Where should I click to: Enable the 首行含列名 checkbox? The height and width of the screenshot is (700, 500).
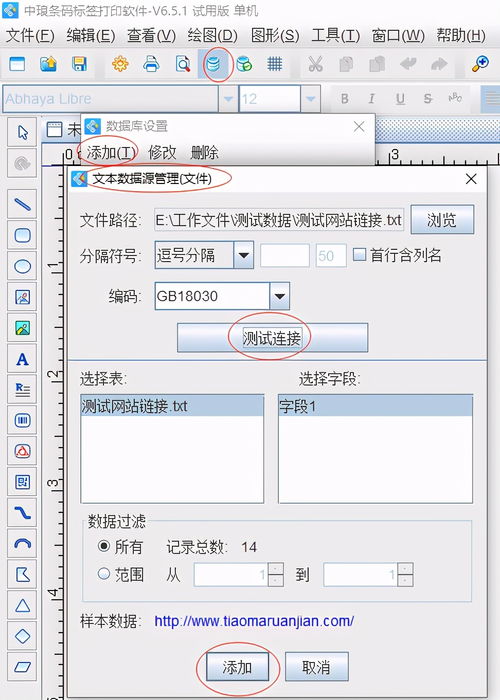pos(359,255)
